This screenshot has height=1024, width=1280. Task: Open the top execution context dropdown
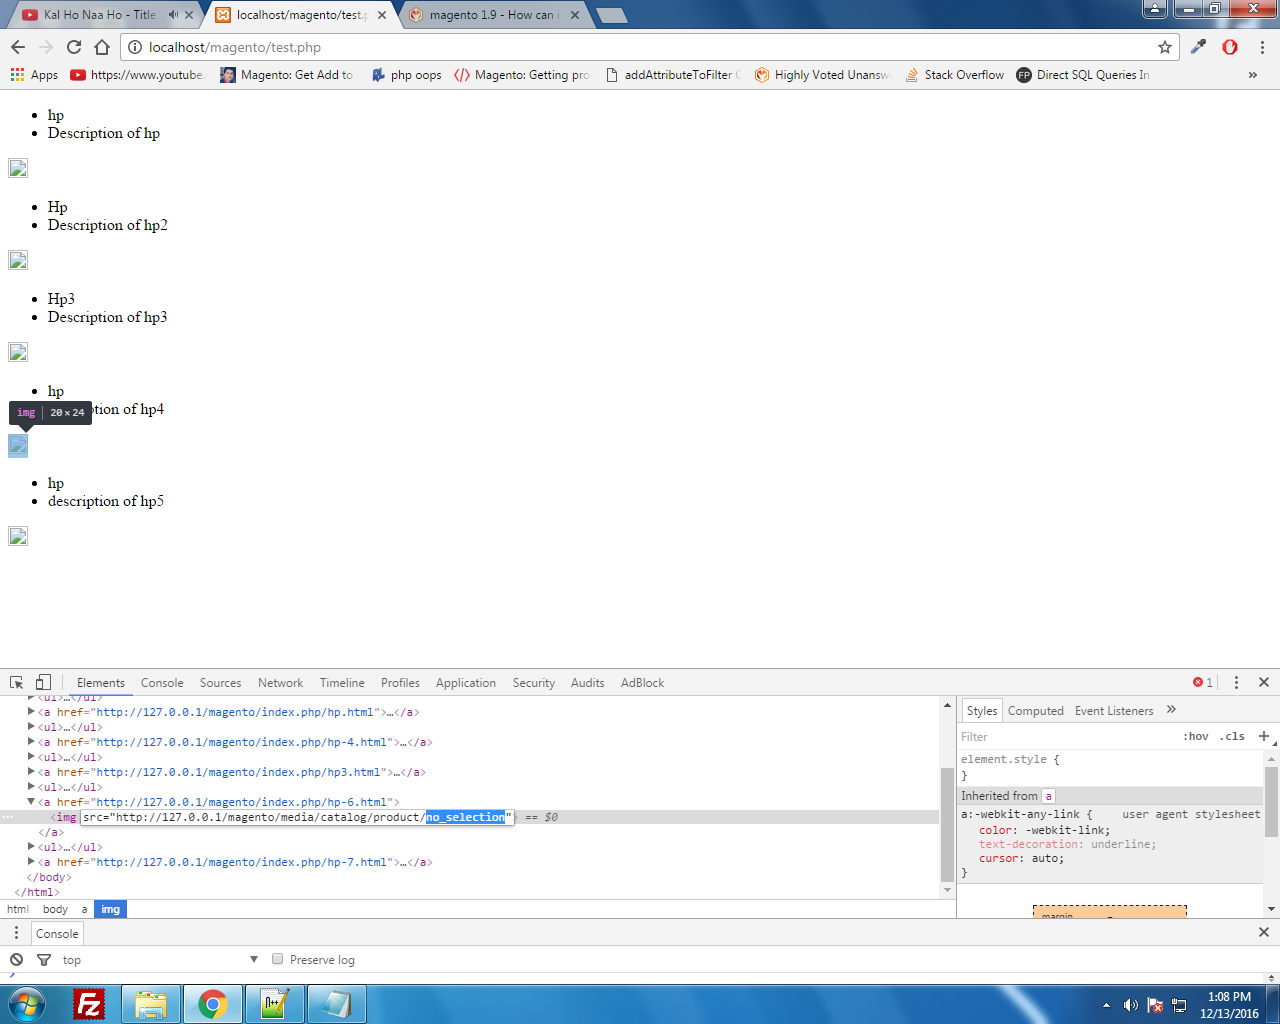point(160,959)
